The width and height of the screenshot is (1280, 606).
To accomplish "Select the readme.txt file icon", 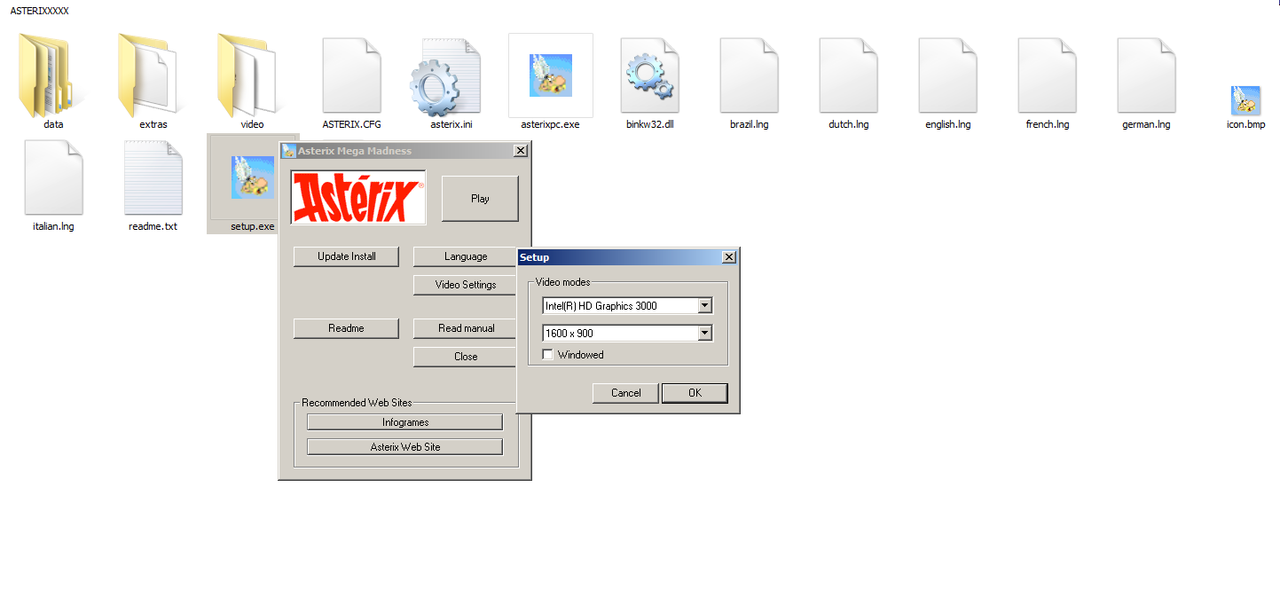I will pos(153,177).
